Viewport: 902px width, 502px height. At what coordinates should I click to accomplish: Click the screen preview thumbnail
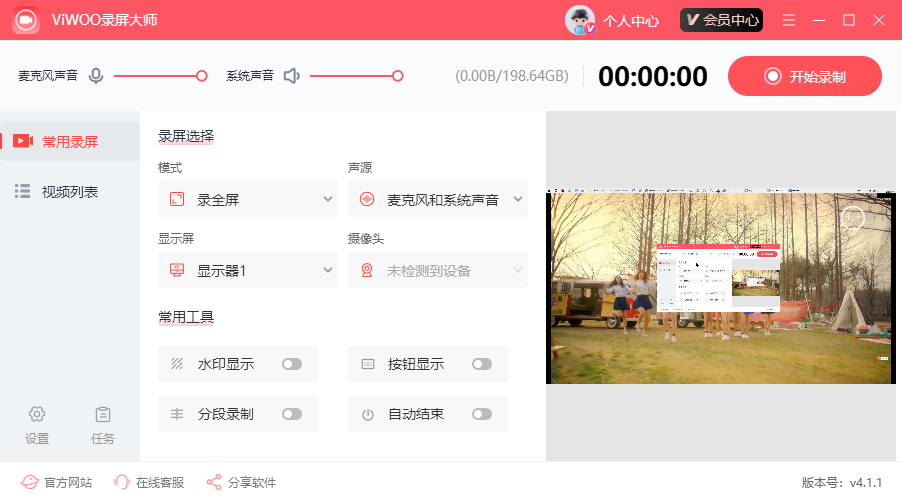pos(721,286)
